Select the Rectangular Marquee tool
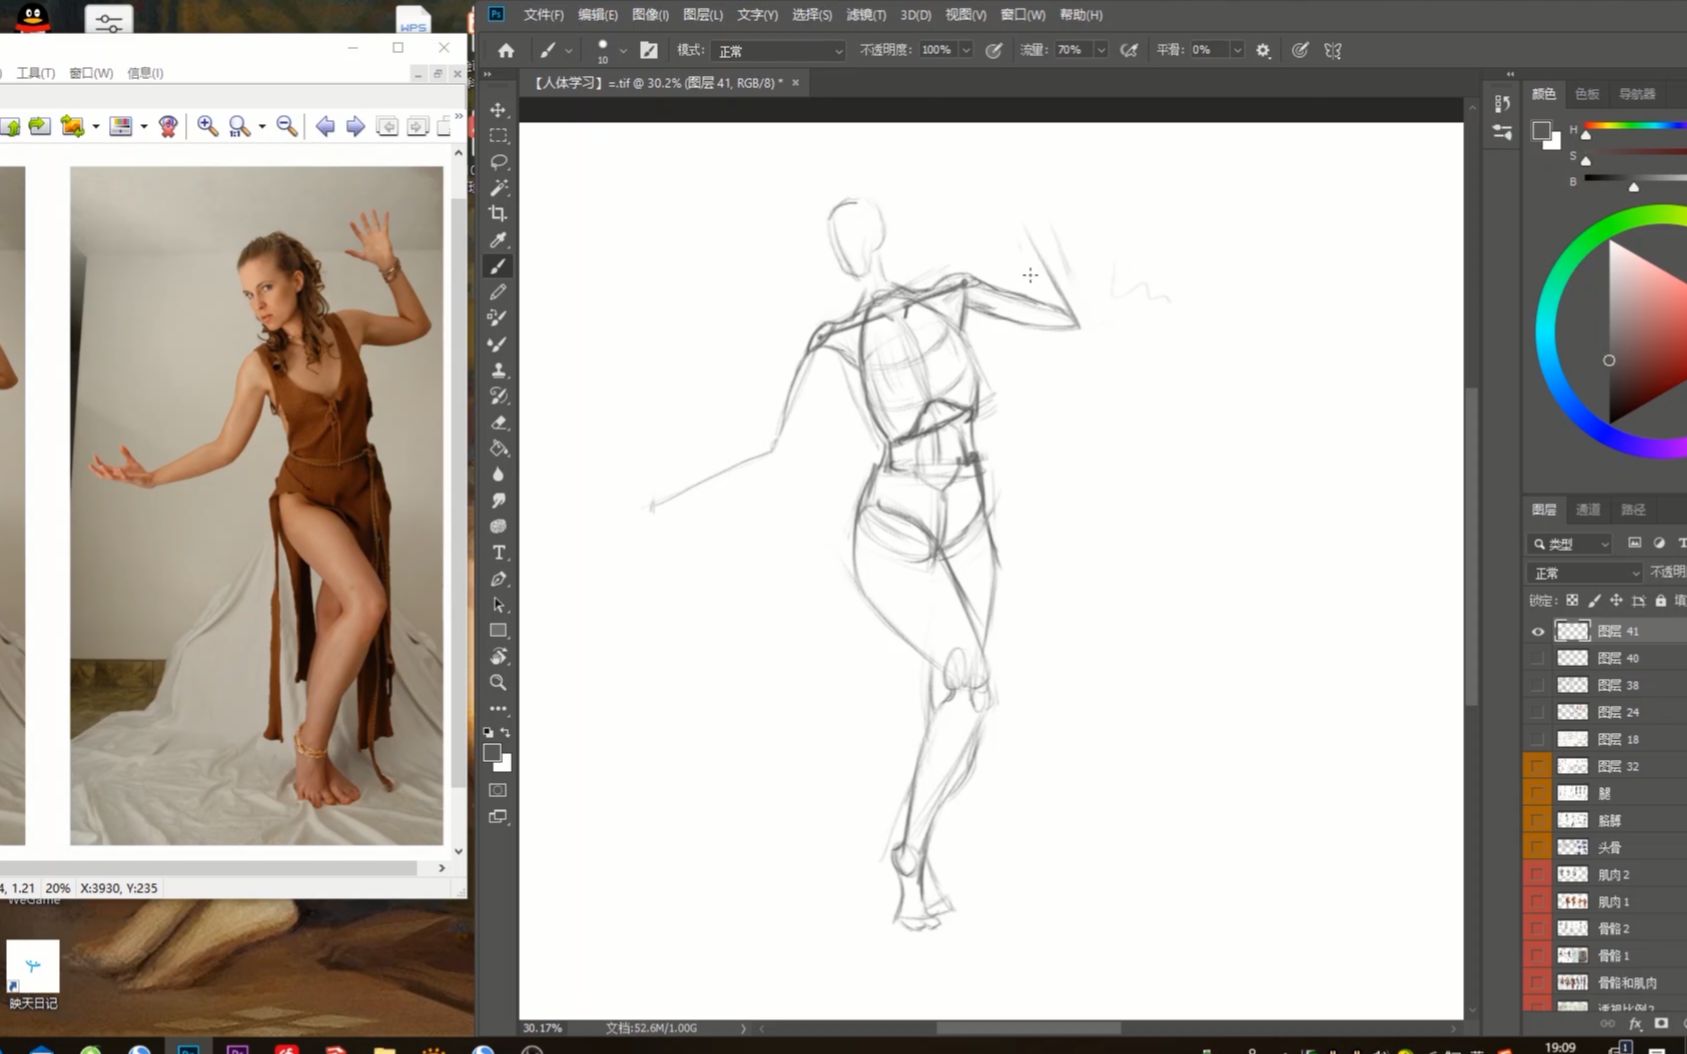This screenshot has height=1054, width=1687. [x=498, y=135]
